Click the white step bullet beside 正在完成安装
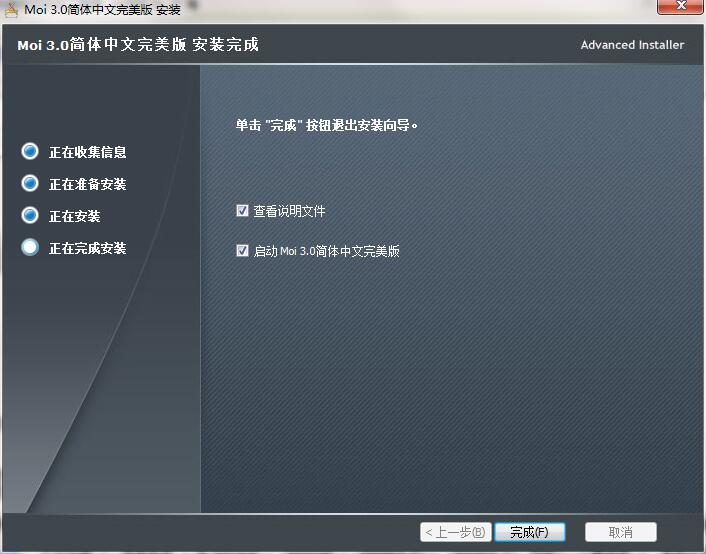Screen dimensions: 706x554 [30, 247]
